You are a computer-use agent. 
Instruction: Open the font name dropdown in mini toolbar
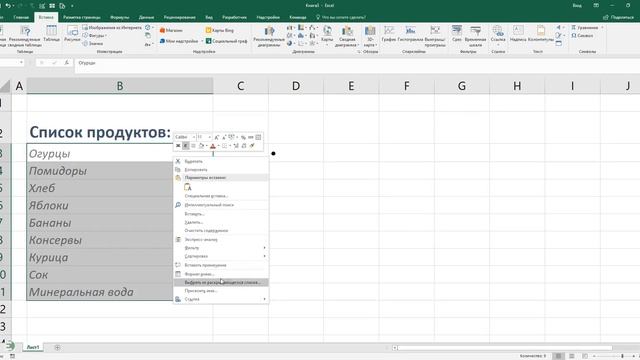pos(194,137)
